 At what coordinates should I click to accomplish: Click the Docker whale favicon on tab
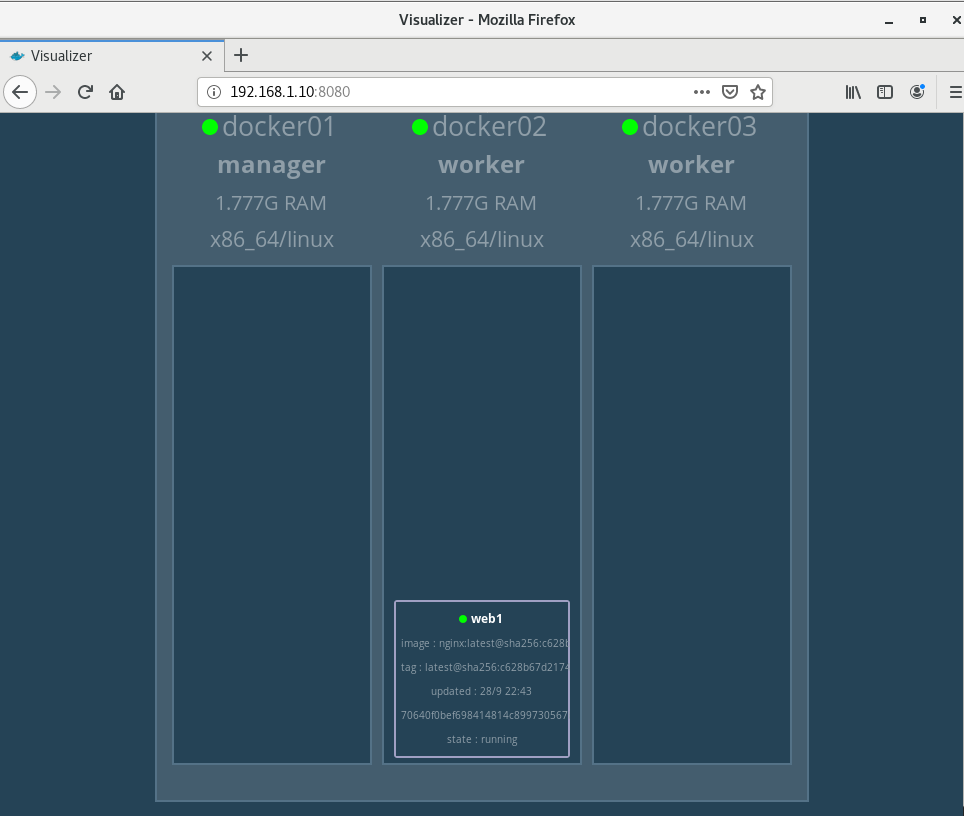pyautogui.click(x=17, y=56)
